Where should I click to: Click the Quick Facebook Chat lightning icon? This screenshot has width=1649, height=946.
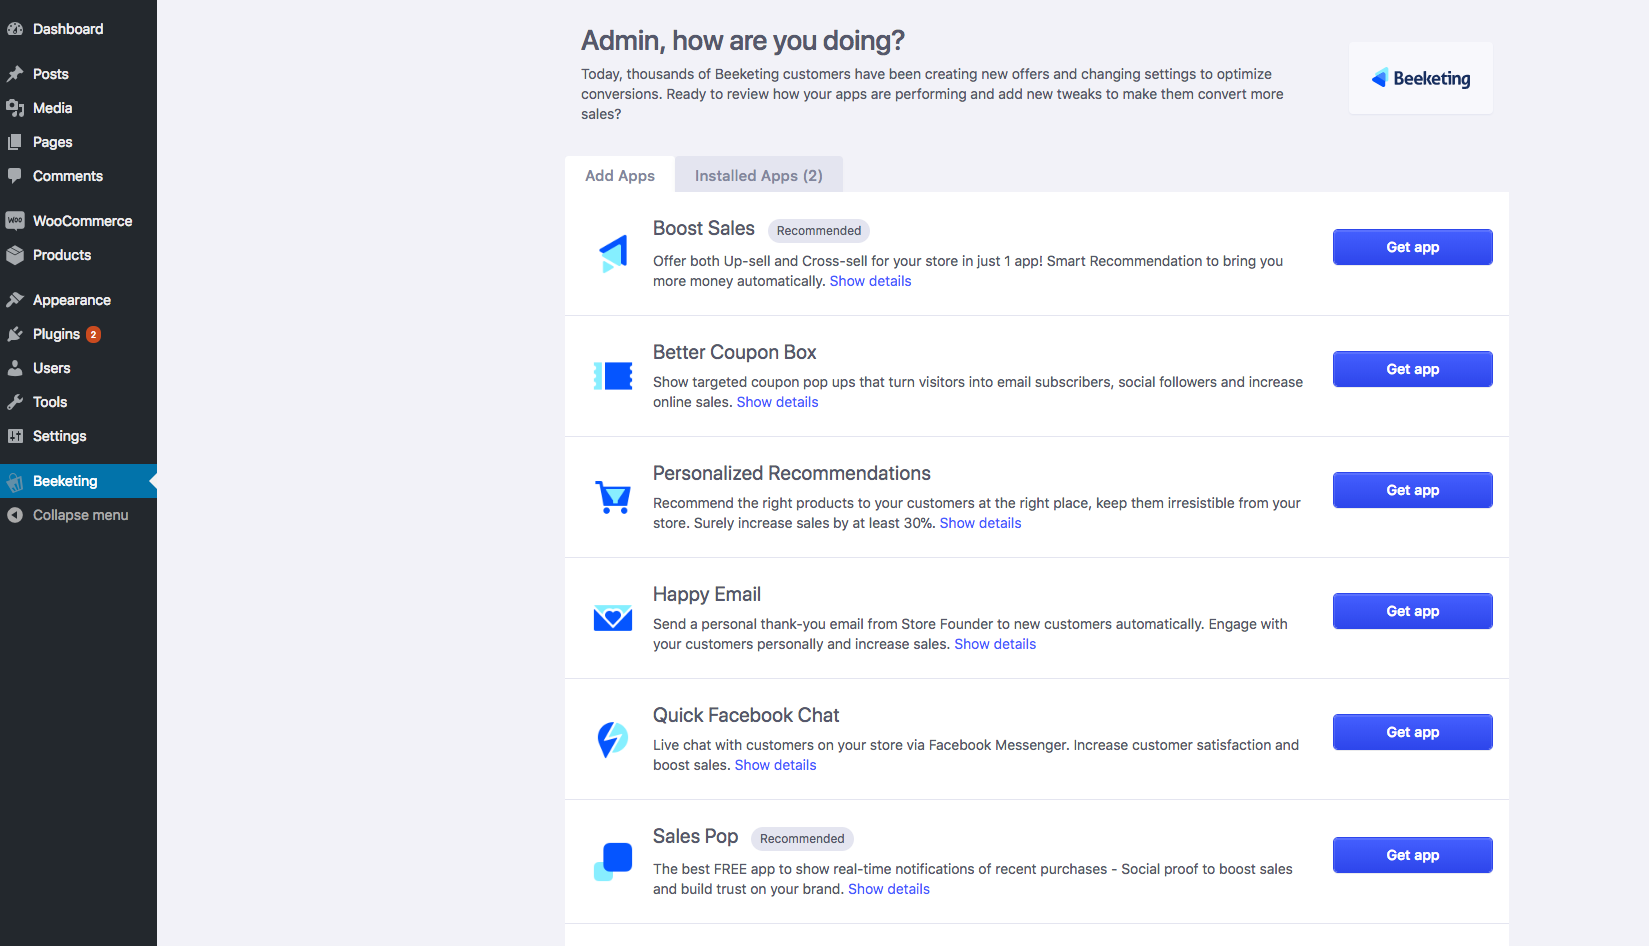point(613,740)
